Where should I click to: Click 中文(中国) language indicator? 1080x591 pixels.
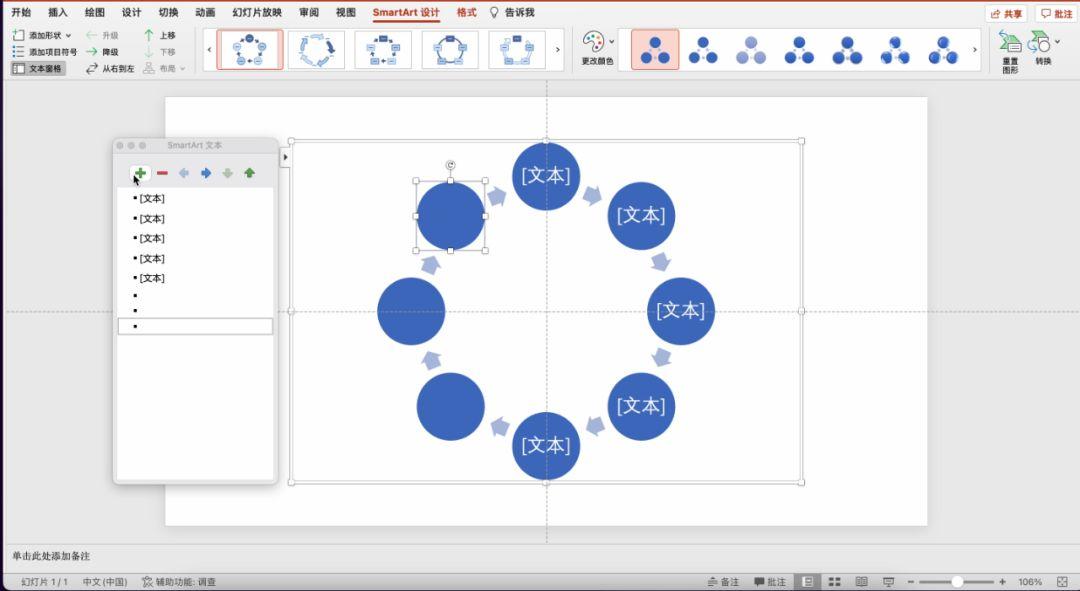click(x=105, y=582)
